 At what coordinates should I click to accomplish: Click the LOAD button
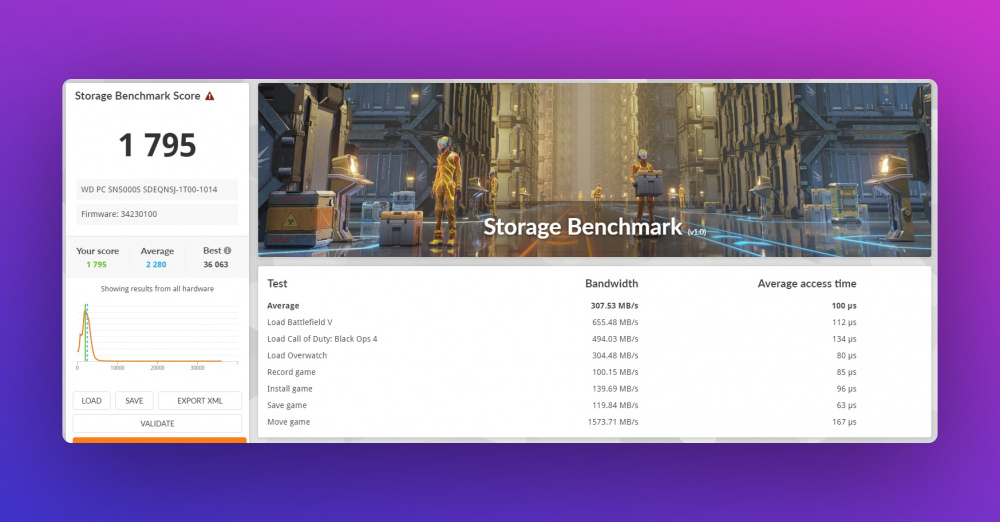click(91, 401)
